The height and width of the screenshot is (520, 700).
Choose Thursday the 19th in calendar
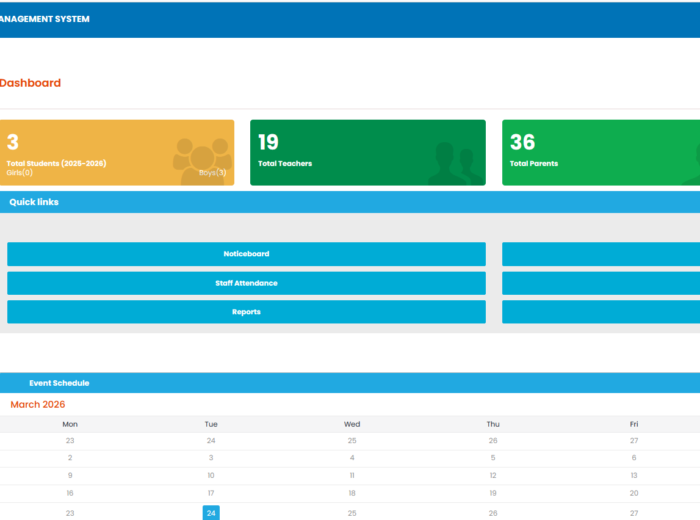click(x=493, y=493)
